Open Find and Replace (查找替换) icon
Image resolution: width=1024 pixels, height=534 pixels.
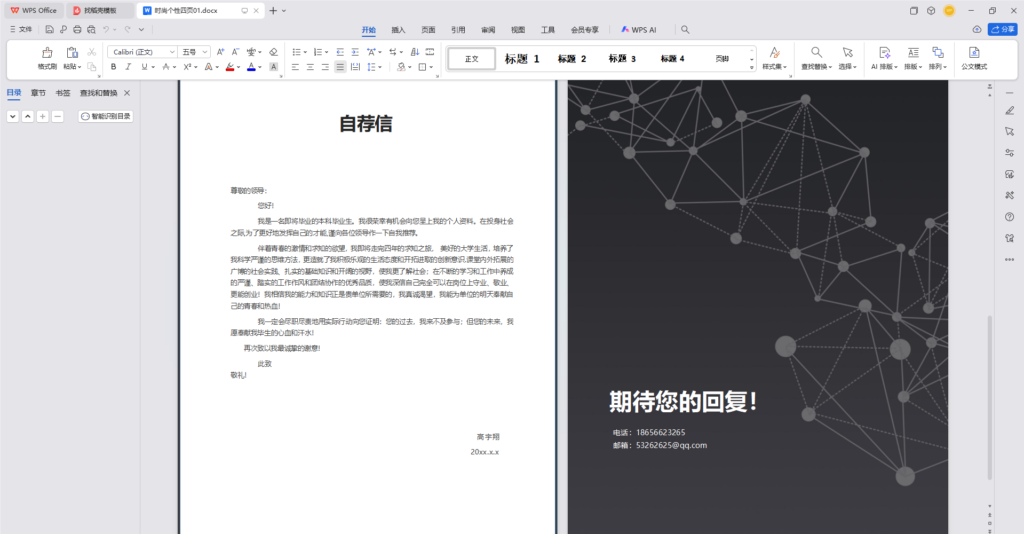pyautogui.click(x=816, y=52)
